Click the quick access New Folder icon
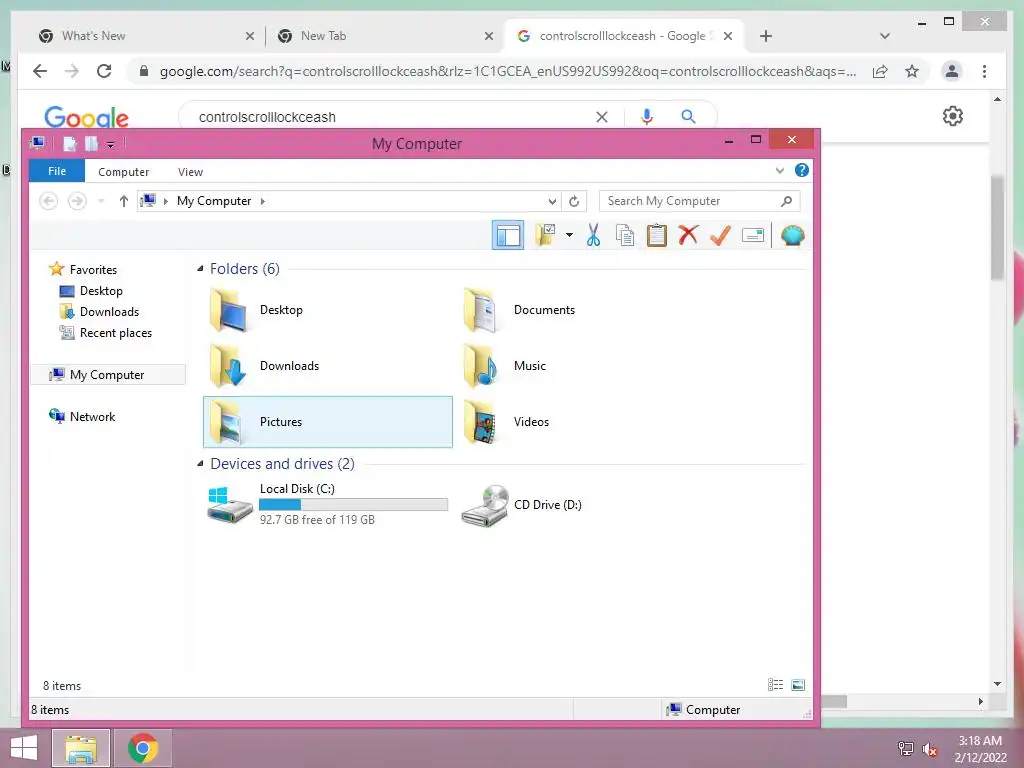 click(x=91, y=144)
